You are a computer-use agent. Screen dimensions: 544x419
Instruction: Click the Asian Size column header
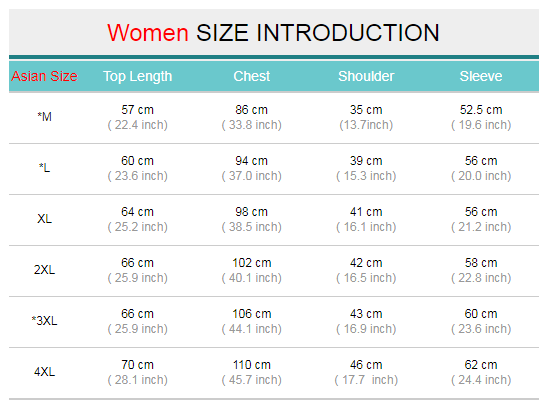pos(44,76)
